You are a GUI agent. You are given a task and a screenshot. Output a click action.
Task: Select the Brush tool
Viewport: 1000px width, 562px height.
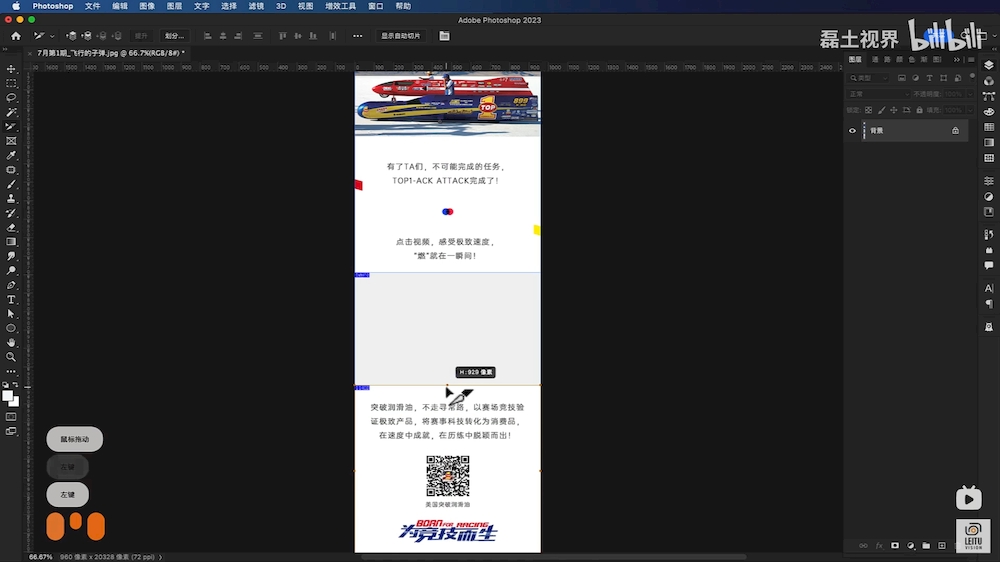coord(11,184)
